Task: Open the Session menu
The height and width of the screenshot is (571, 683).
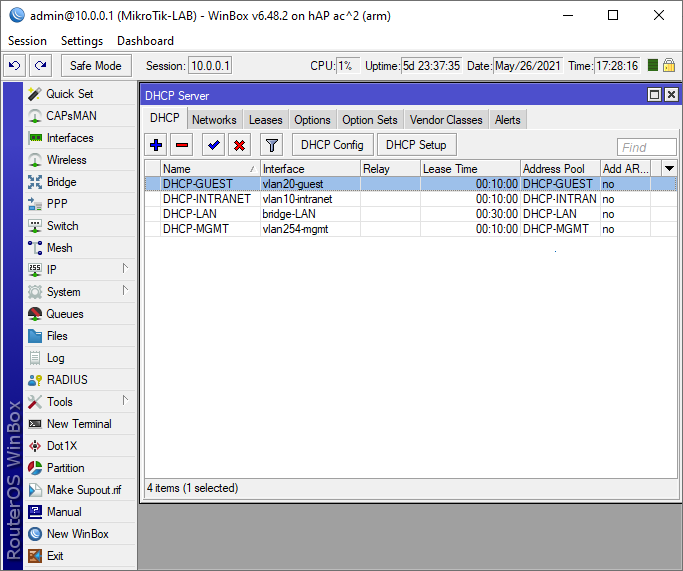Action: click(x=27, y=41)
